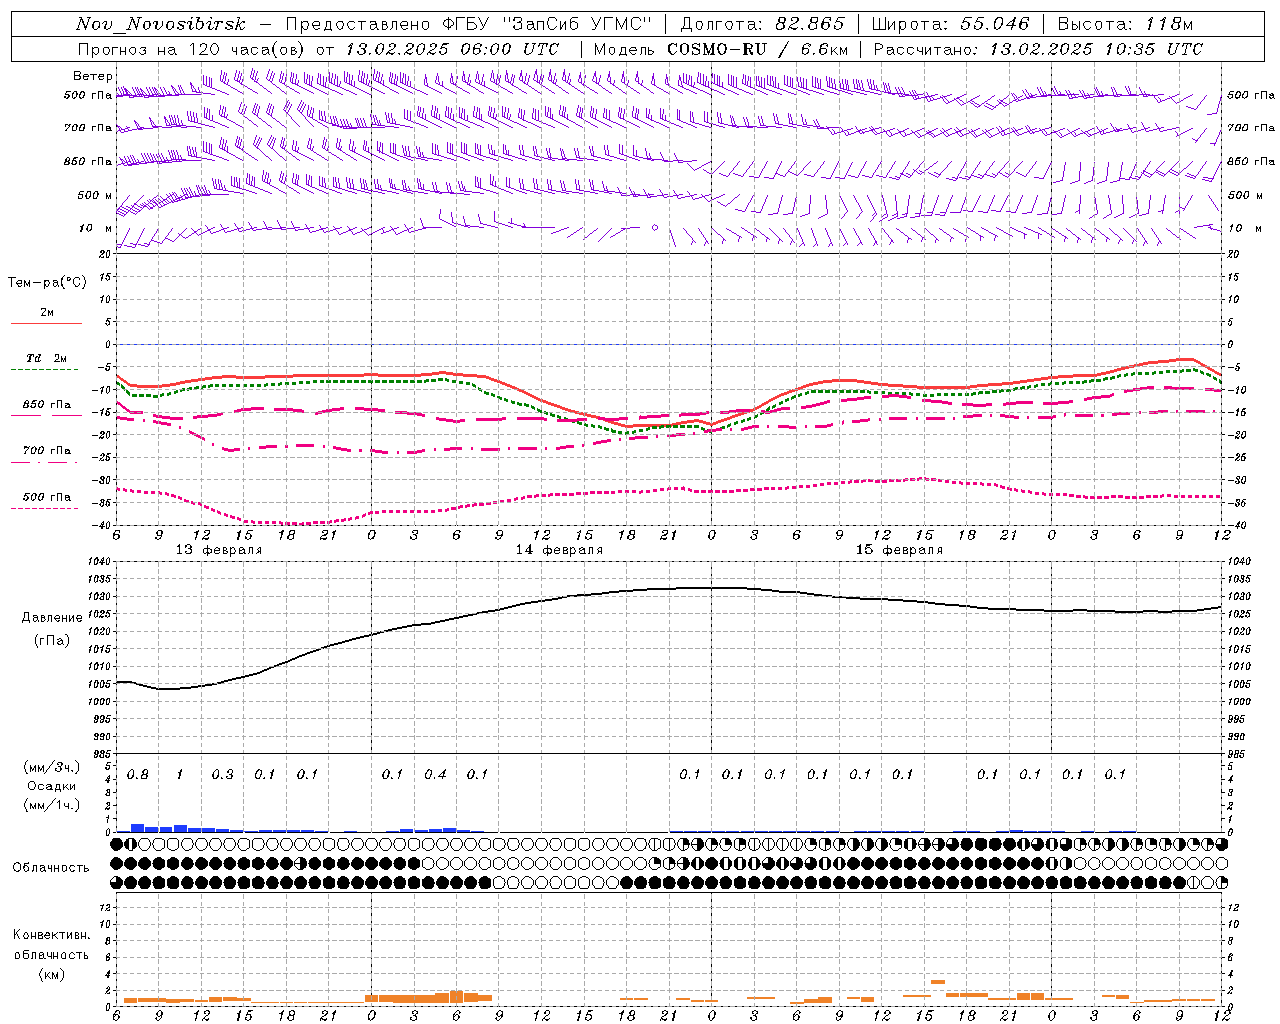Click the Осадки precipitation label
This screenshot has height=1024, width=1280.
coord(52,786)
